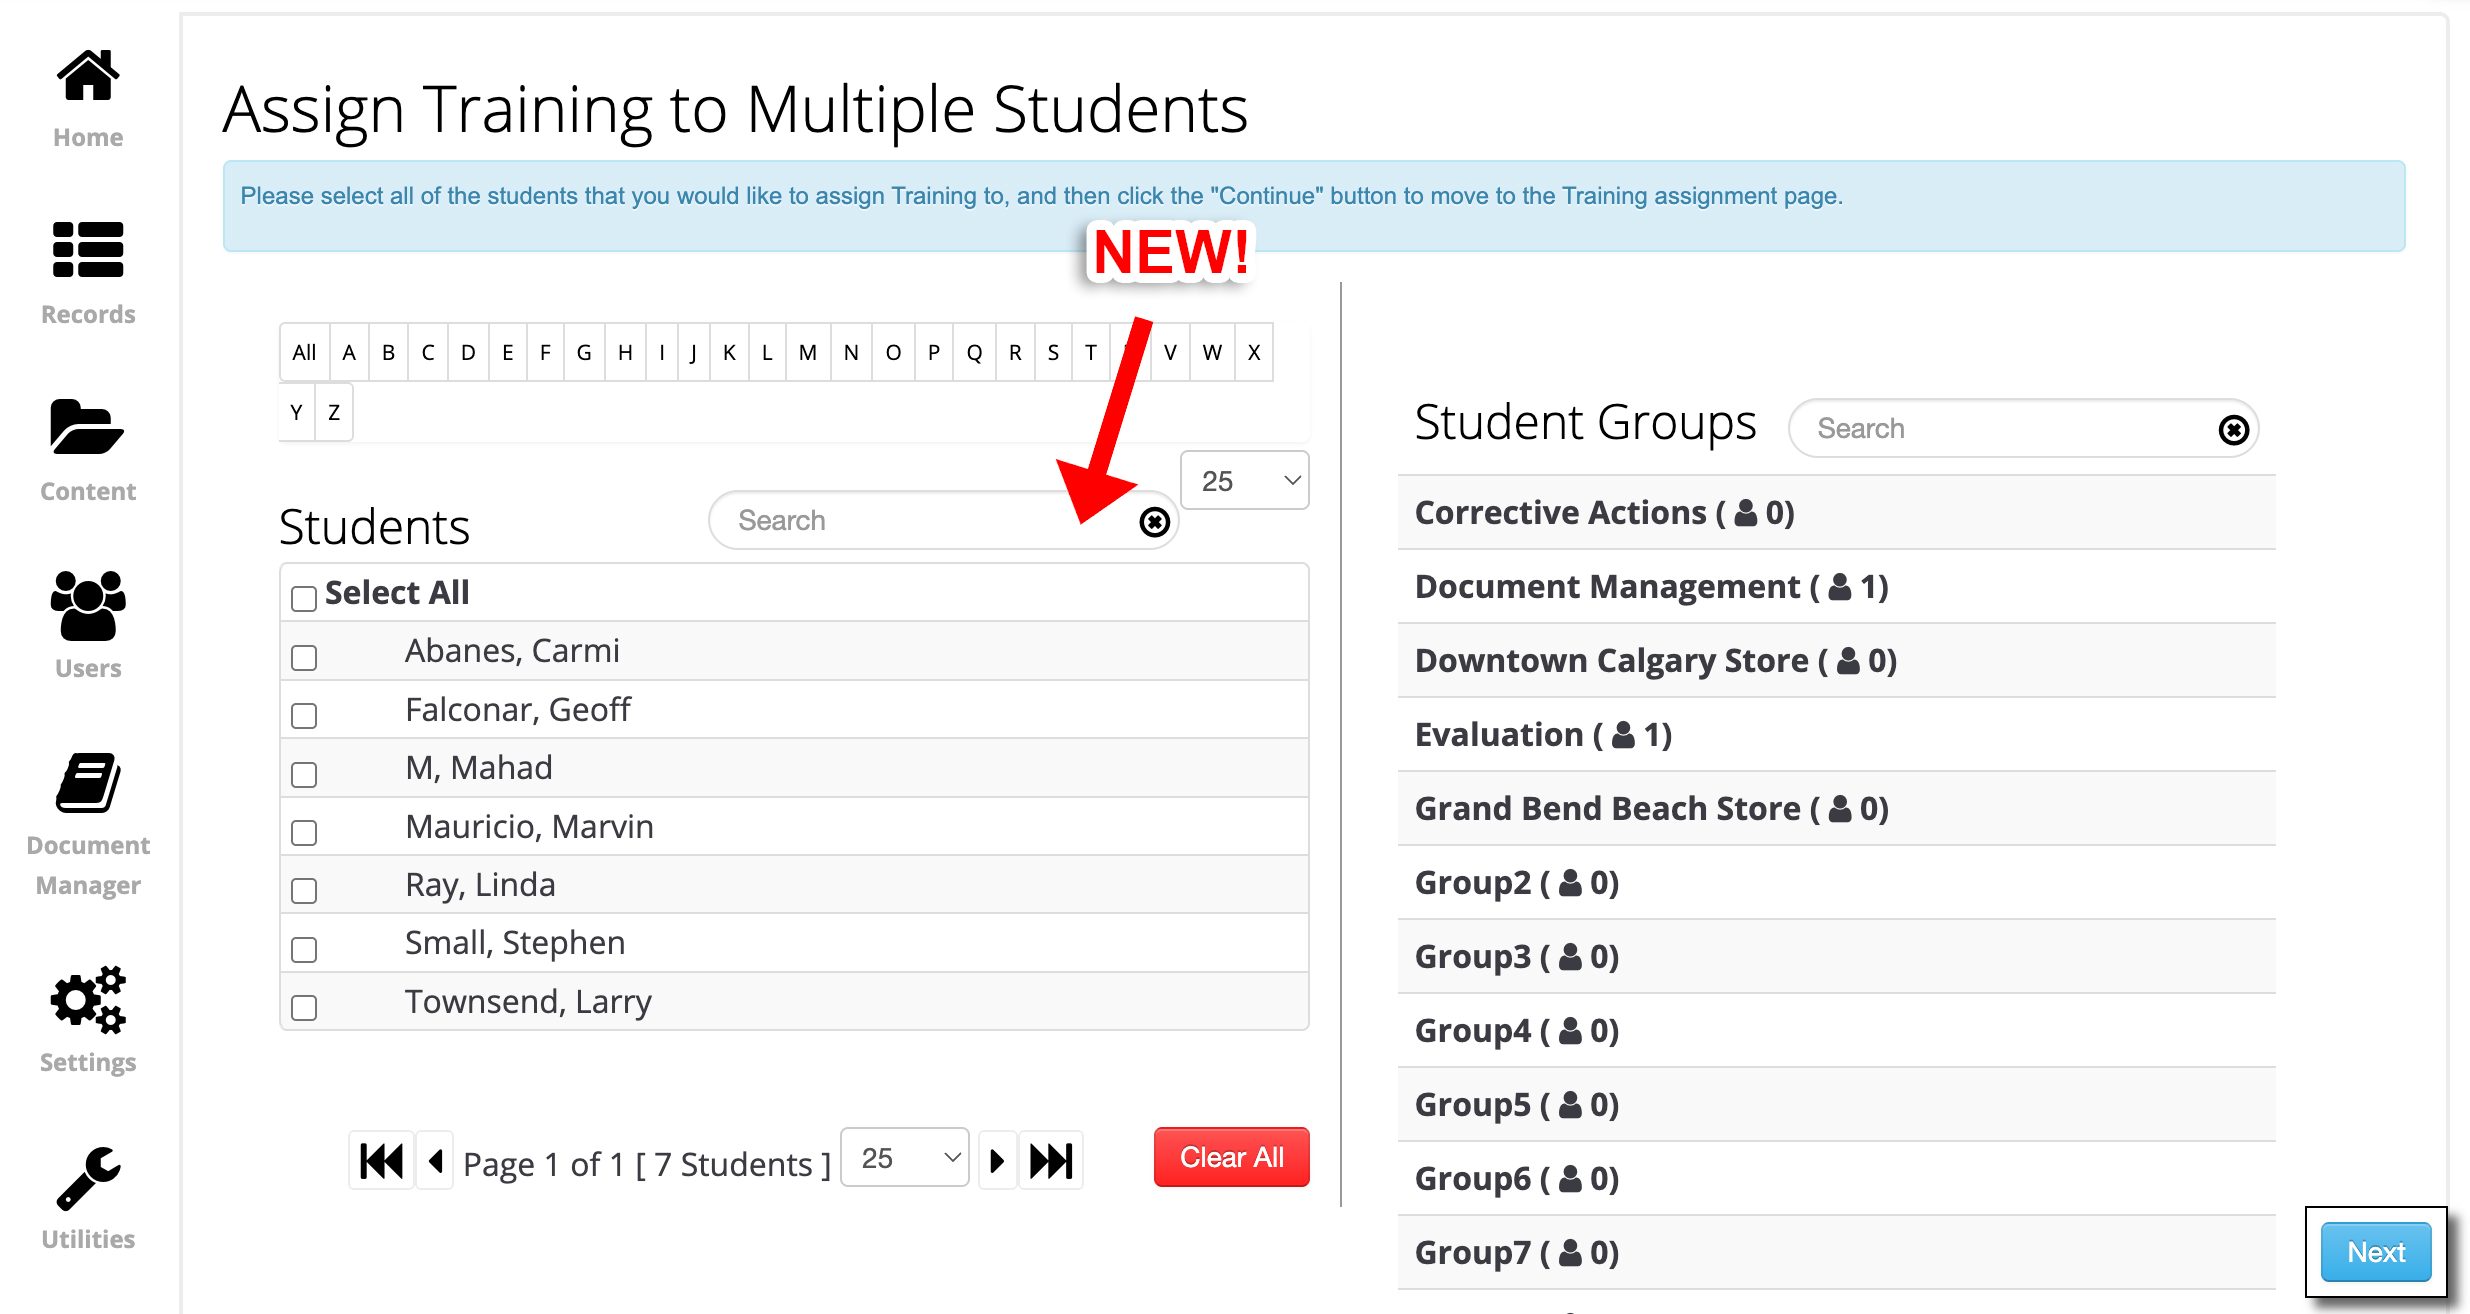Open page size dropdown in pagination bar
Image resolution: width=2470 pixels, height=1314 pixels.
point(904,1158)
